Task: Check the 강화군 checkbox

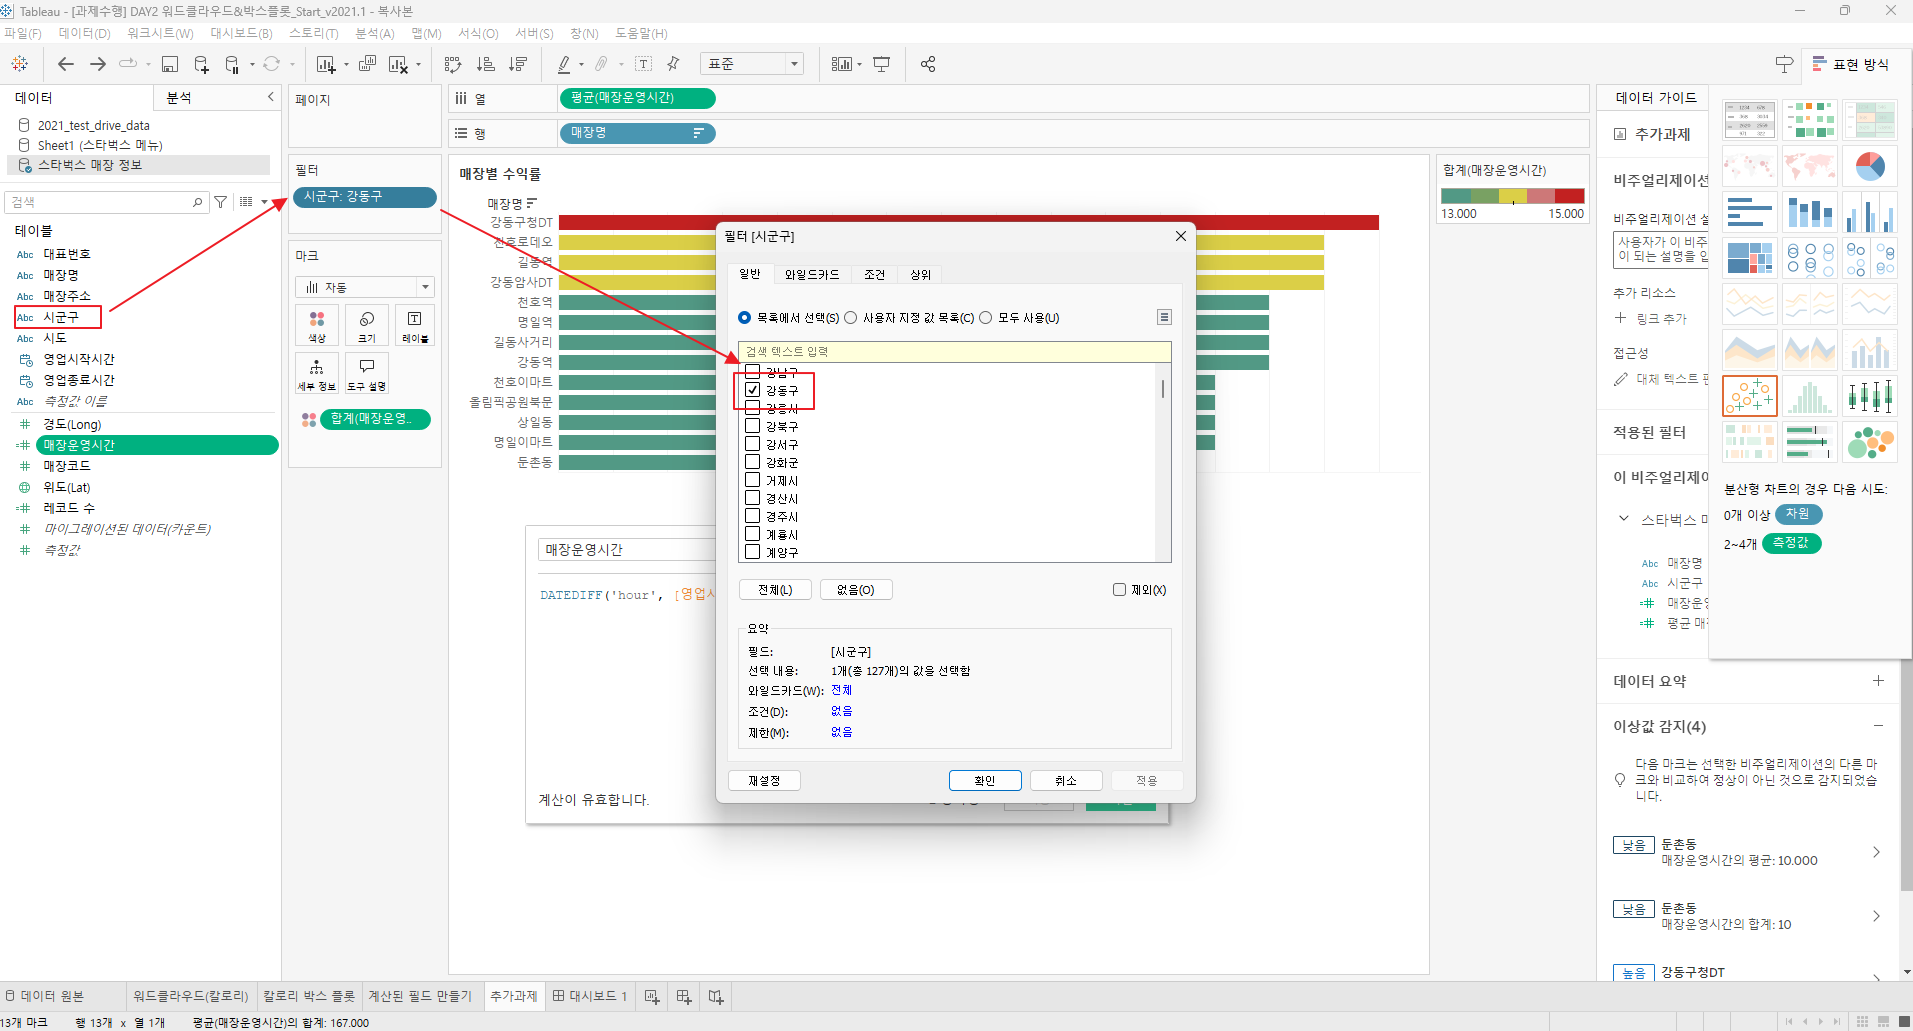Action: pos(753,462)
